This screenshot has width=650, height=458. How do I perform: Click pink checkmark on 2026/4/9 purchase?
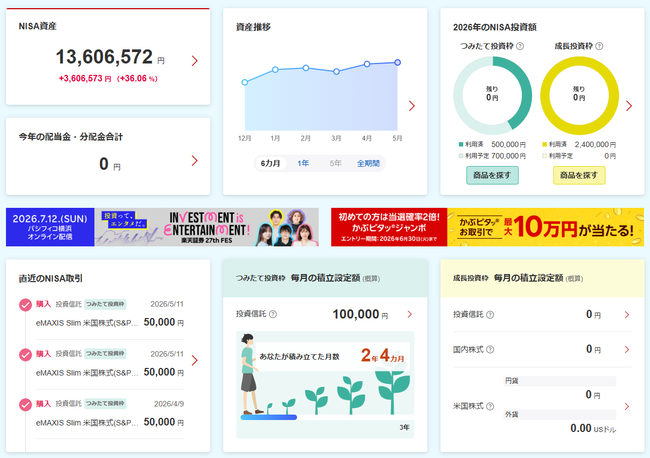pos(25,405)
